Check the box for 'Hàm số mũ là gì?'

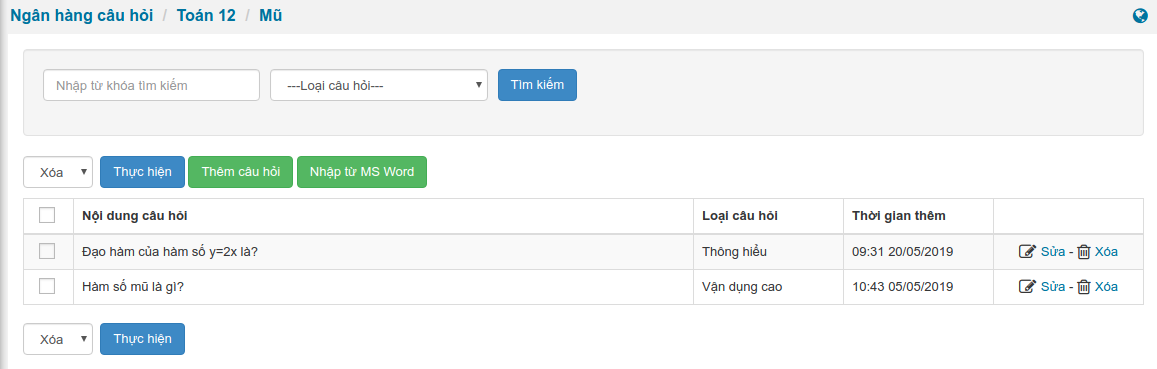47,286
